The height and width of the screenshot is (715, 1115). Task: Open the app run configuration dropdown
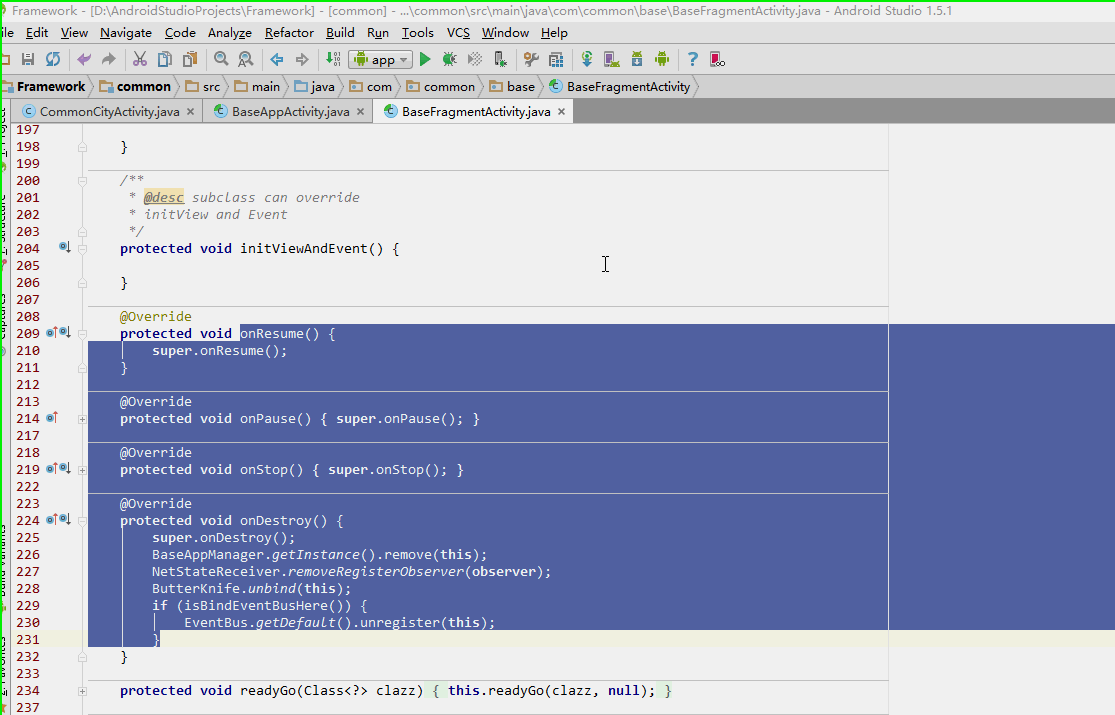(x=380, y=60)
